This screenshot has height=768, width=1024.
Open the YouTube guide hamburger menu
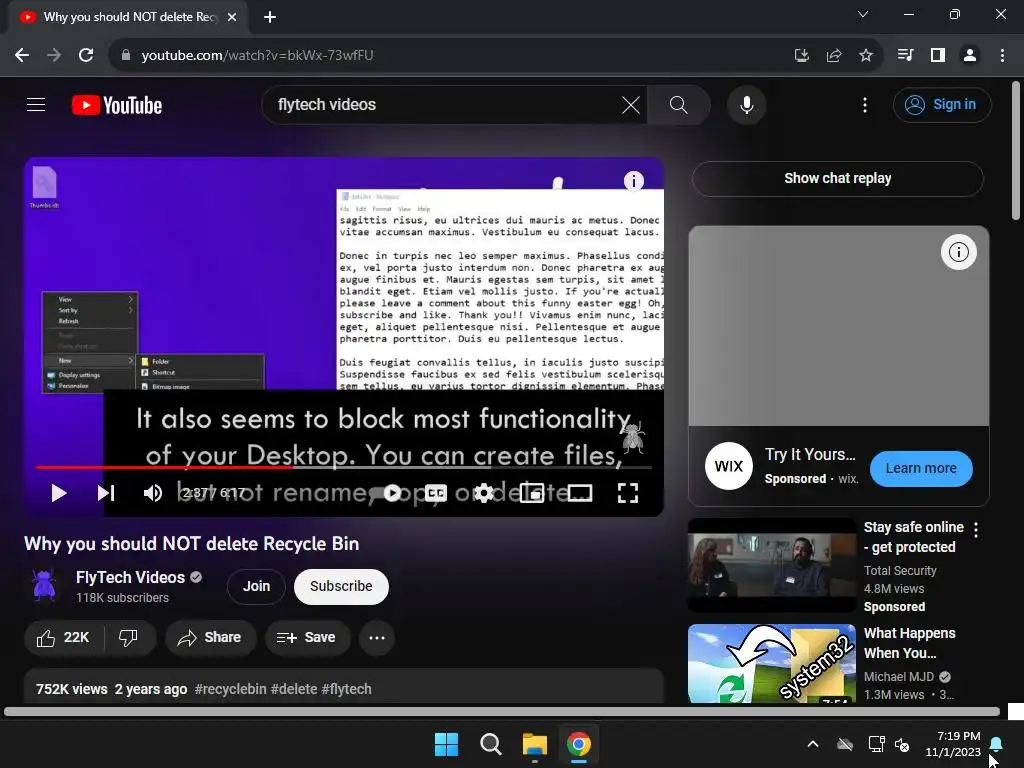pos(36,104)
